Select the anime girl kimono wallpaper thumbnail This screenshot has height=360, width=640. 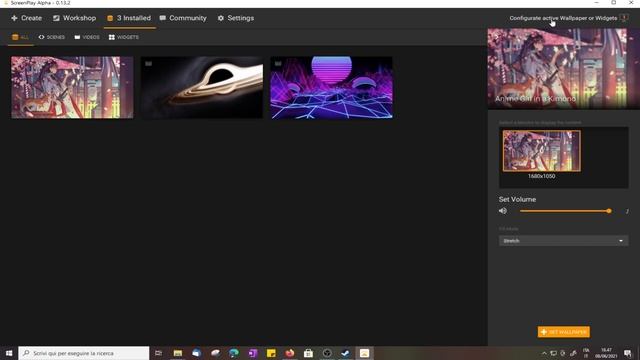tap(72, 87)
